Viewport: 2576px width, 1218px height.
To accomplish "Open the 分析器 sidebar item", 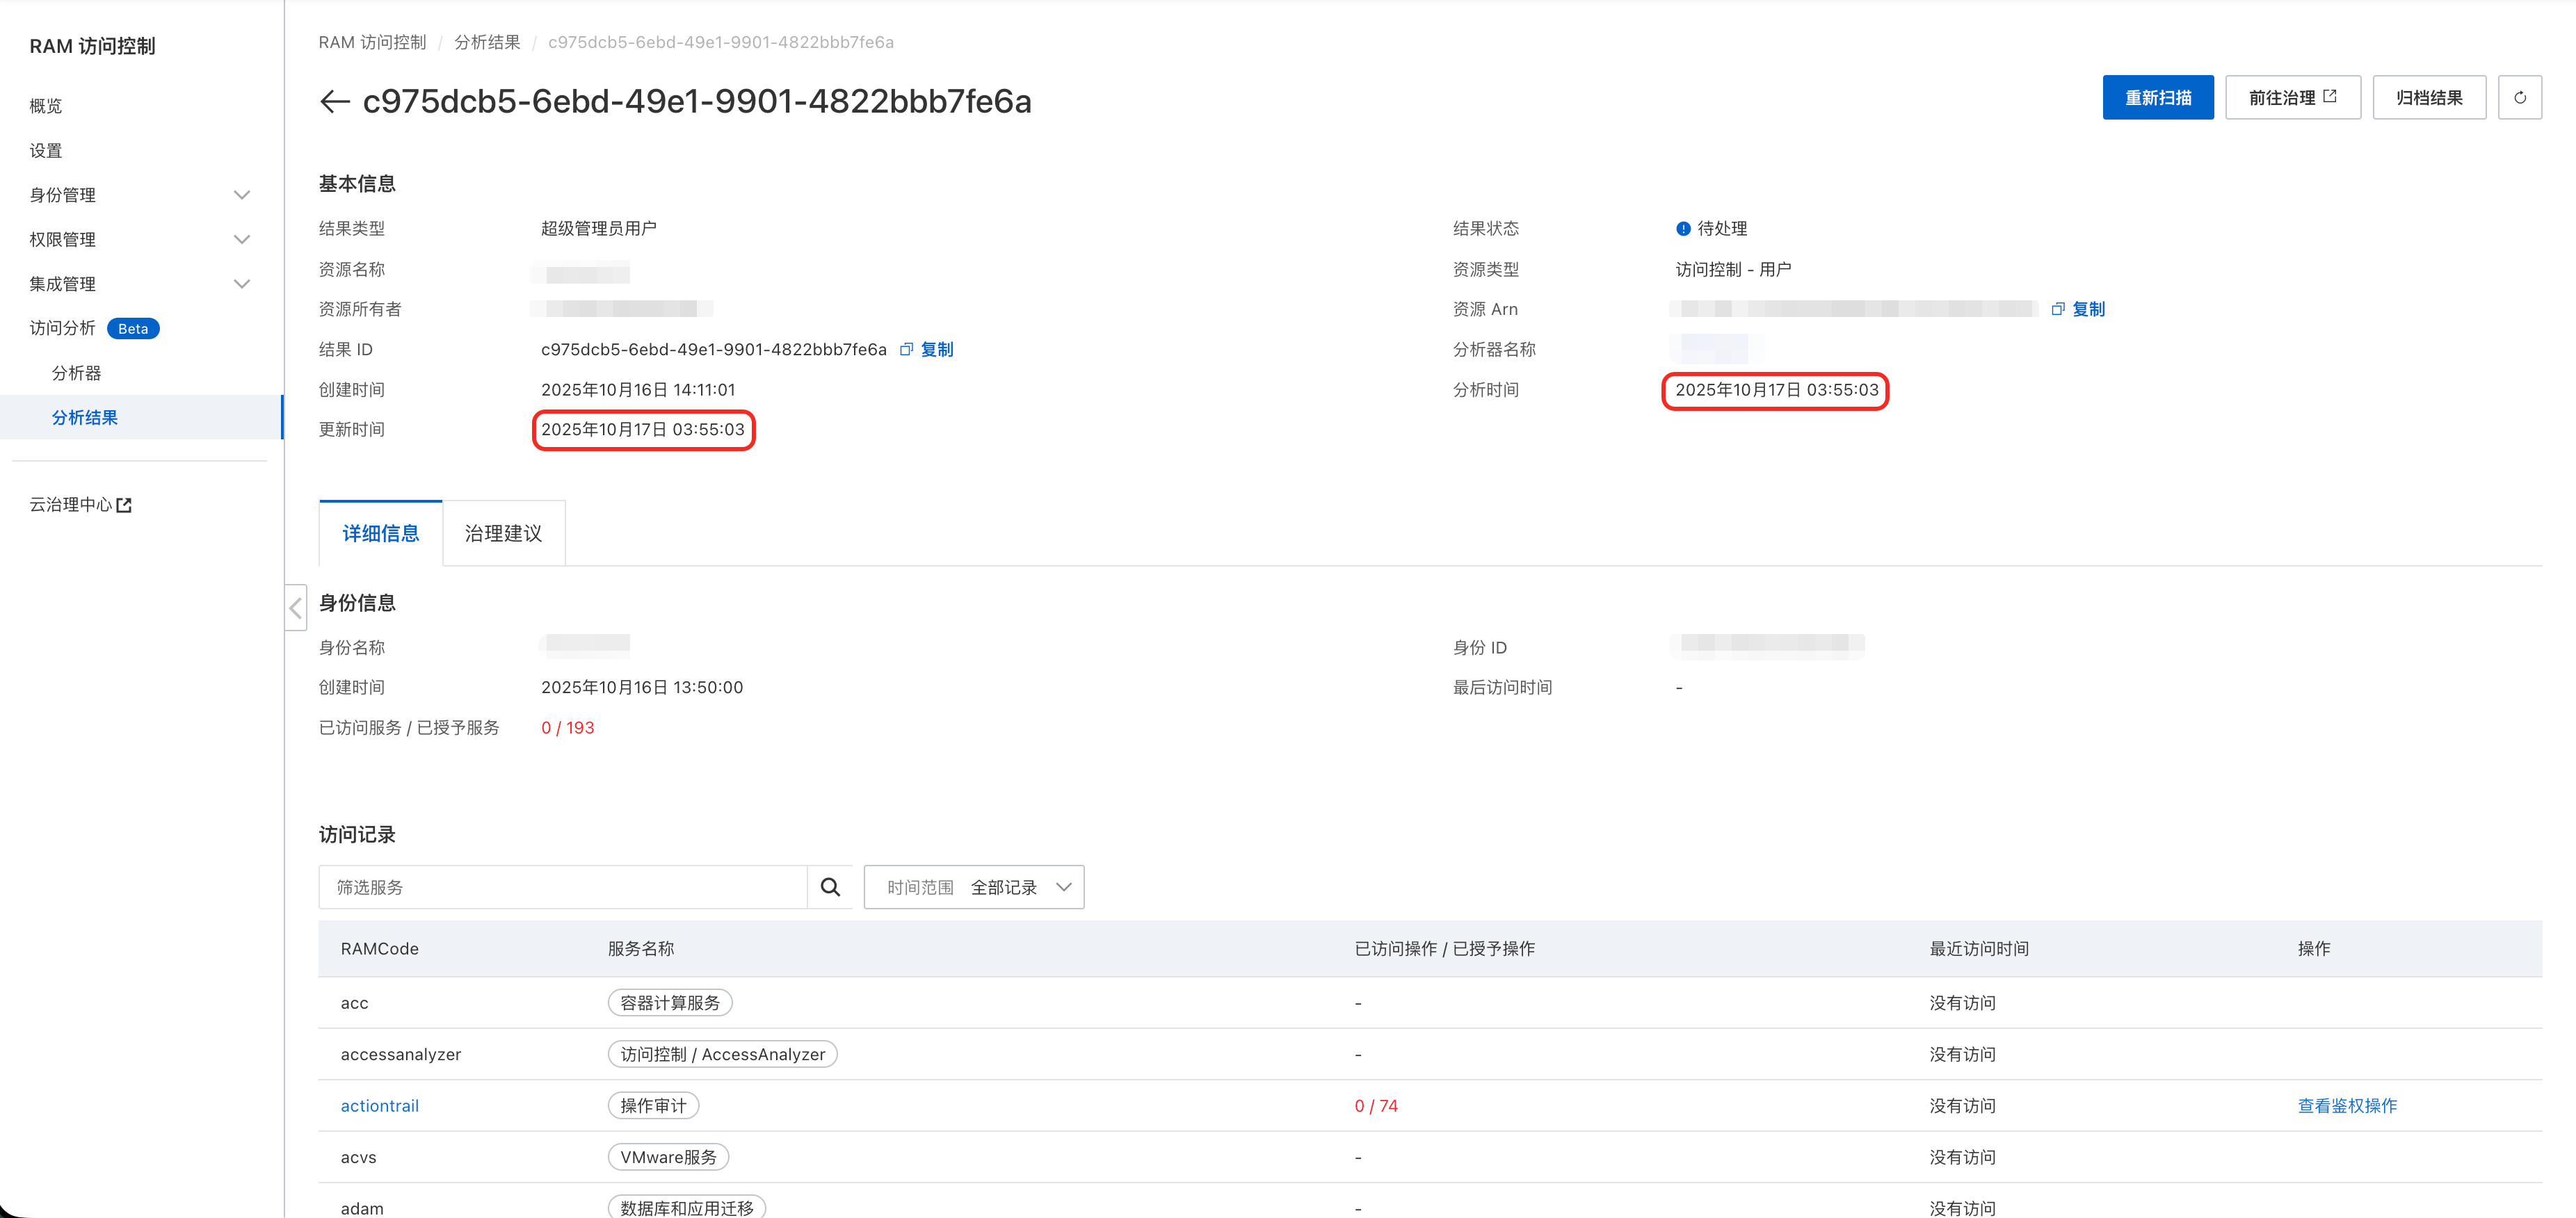I will pyautogui.click(x=77, y=373).
